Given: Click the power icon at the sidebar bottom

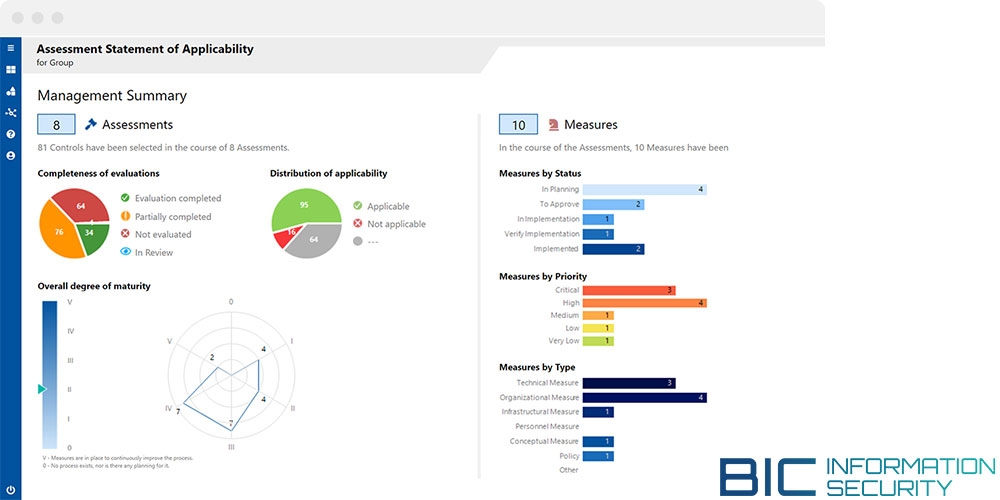Looking at the screenshot, I should click(x=10, y=490).
